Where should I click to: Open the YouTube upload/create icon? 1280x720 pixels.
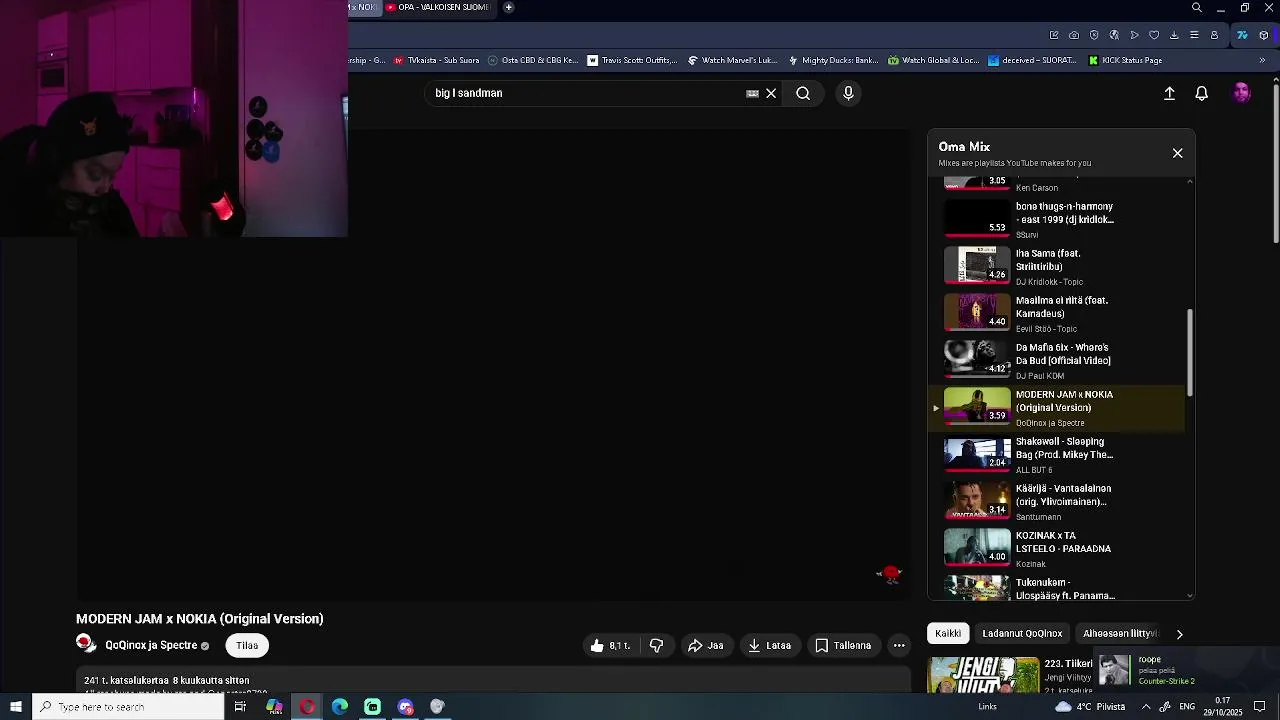(1169, 93)
